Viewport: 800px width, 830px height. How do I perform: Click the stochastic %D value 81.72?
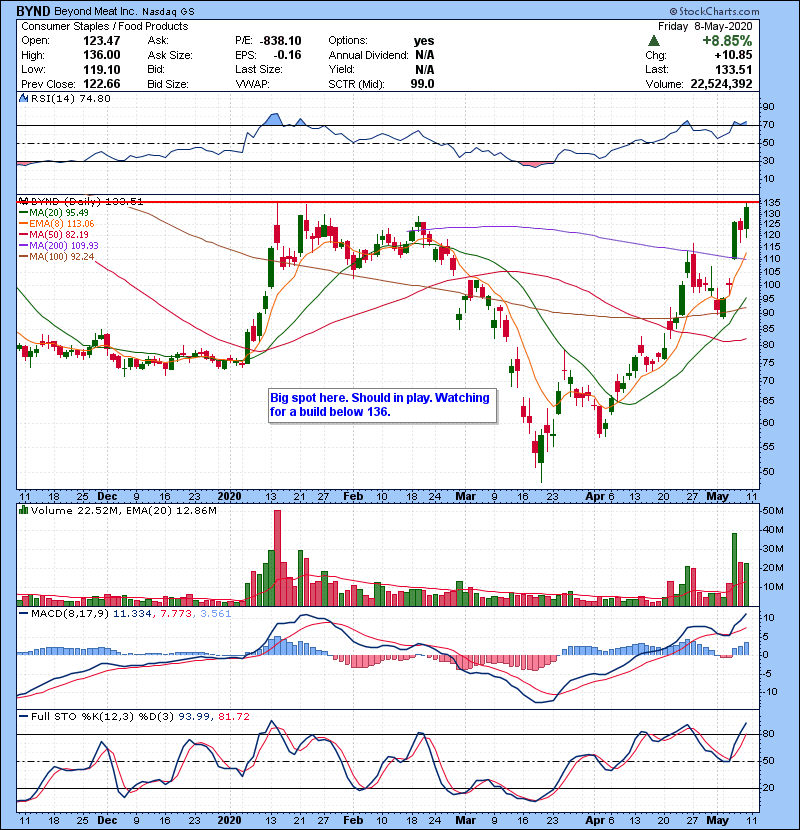(233, 716)
